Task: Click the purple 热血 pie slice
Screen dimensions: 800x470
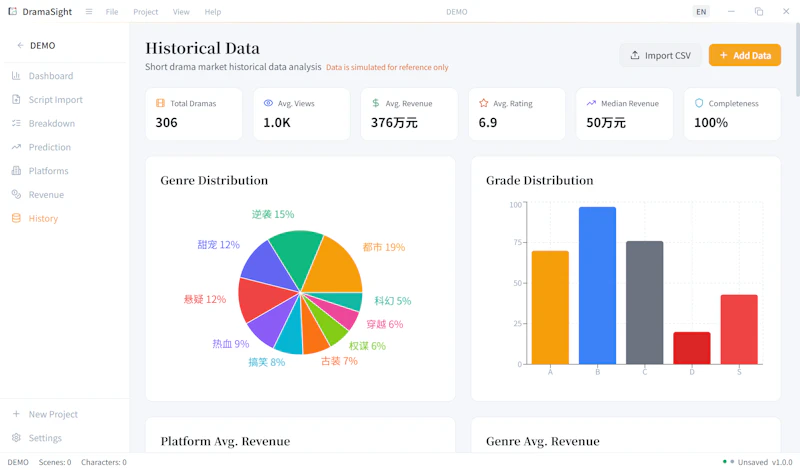Action: pyautogui.click(x=270, y=324)
